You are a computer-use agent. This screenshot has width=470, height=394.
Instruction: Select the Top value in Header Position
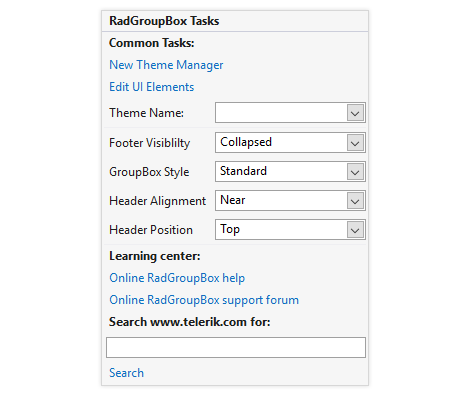tap(230, 229)
